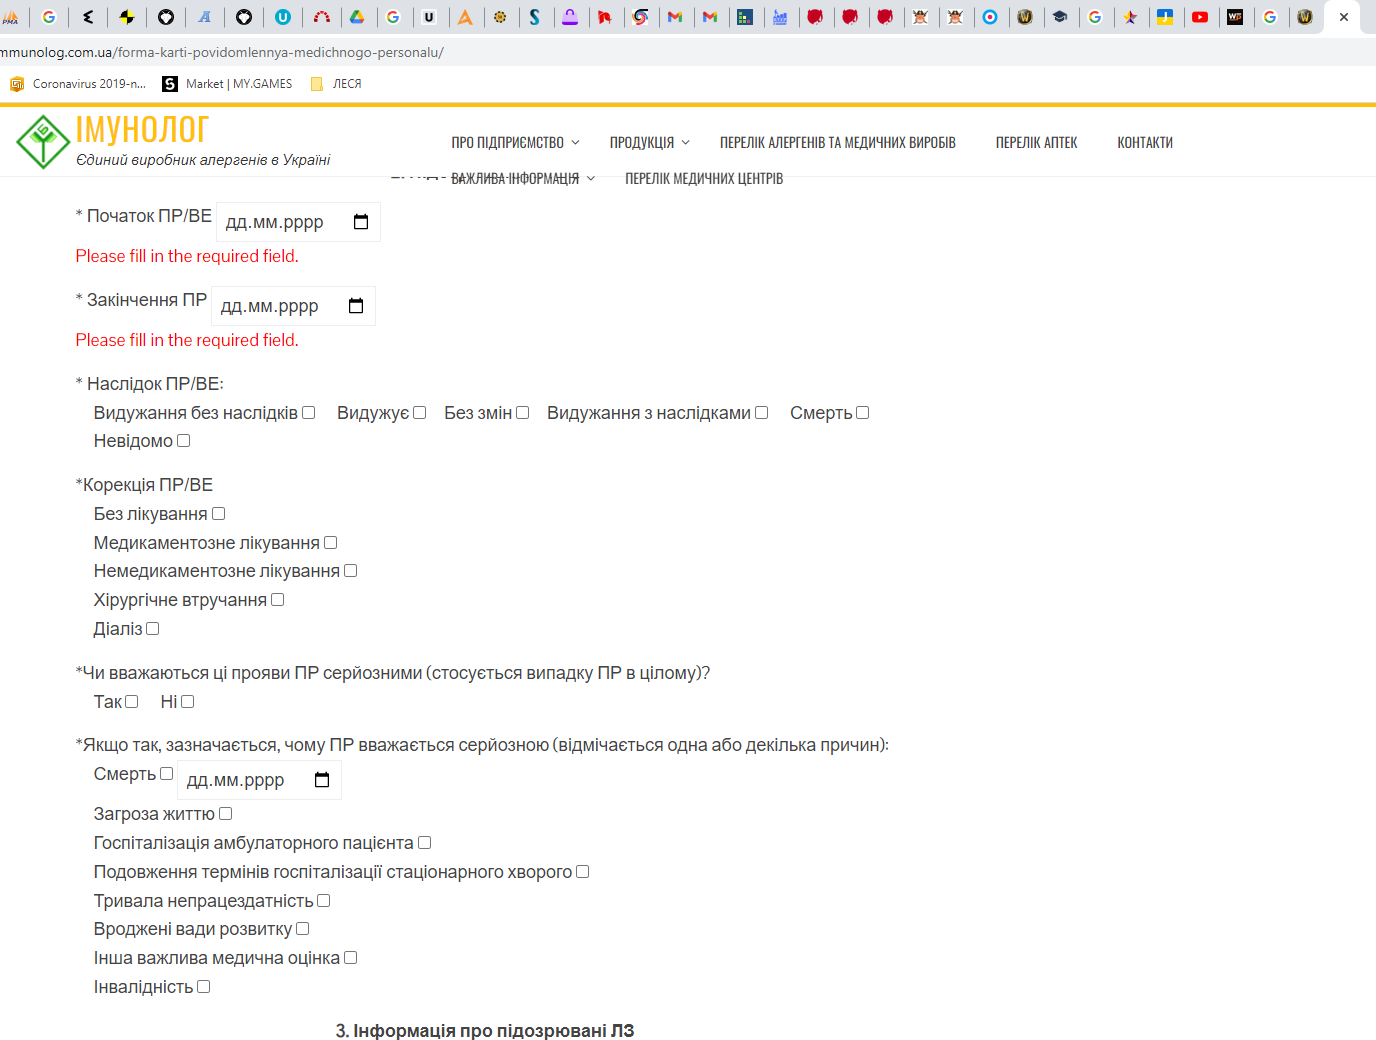Open calendar picker for Закінчення ПР
Viewport: 1376px width, 1040px height.
(x=356, y=306)
